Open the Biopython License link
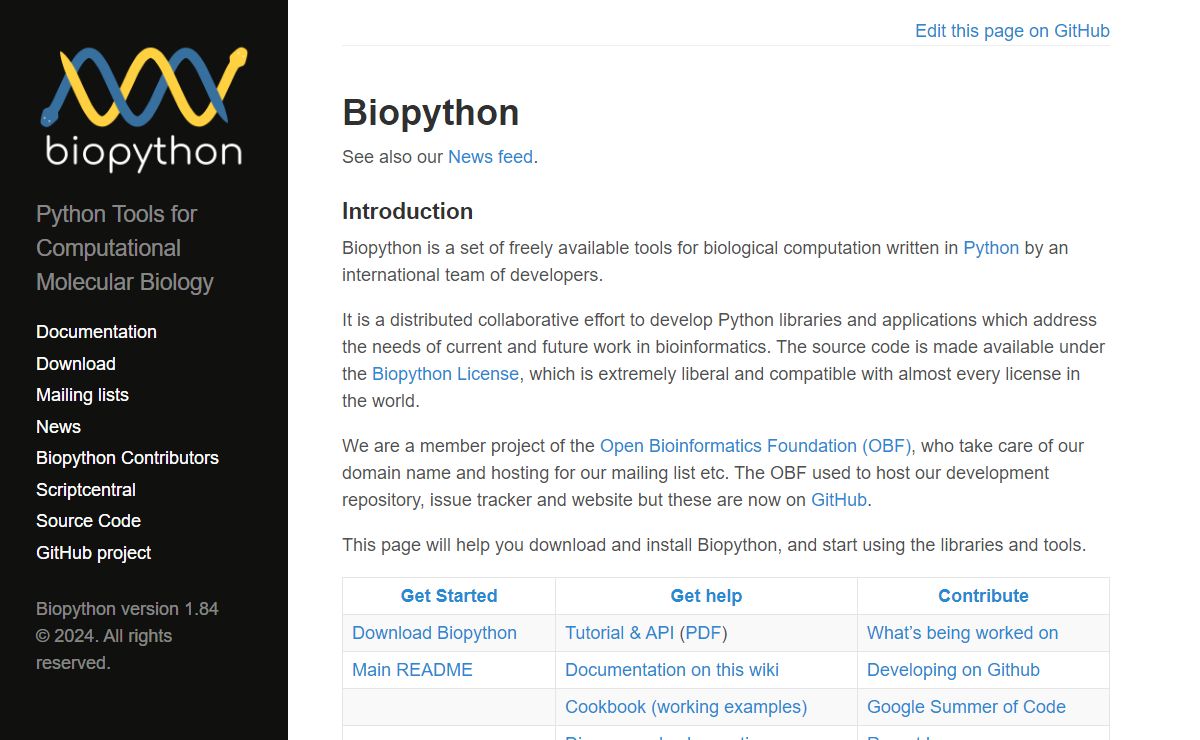Screen dimensions: 1200x740 [x=445, y=374]
